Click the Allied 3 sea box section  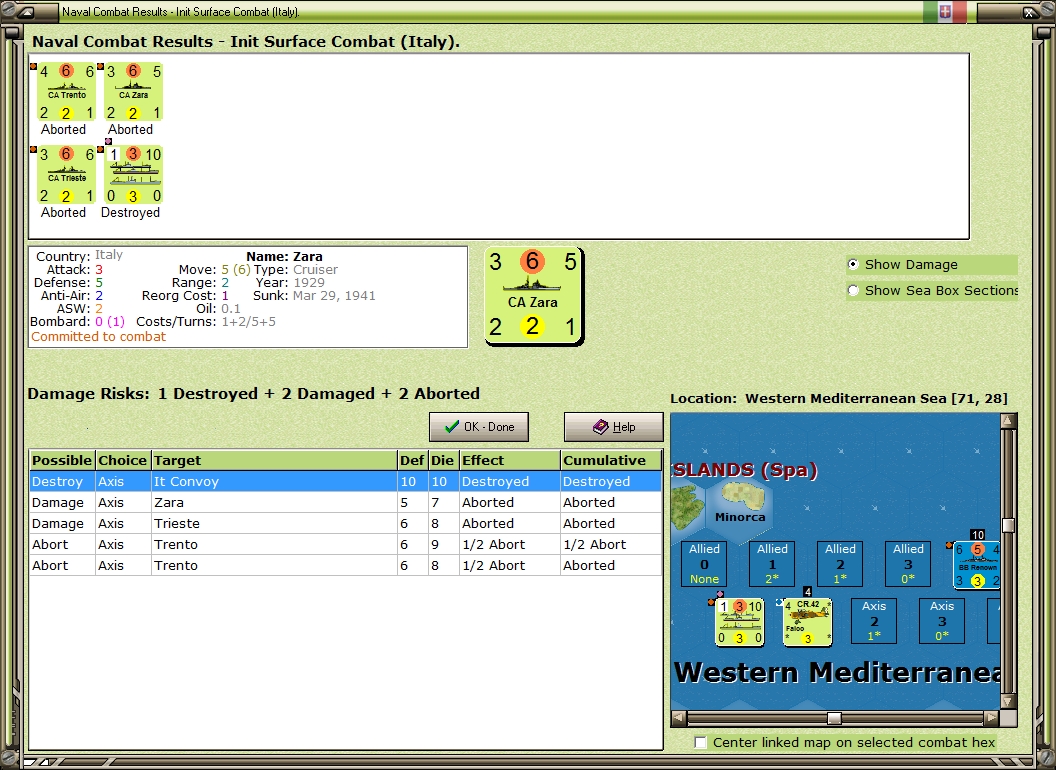[x=909, y=564]
